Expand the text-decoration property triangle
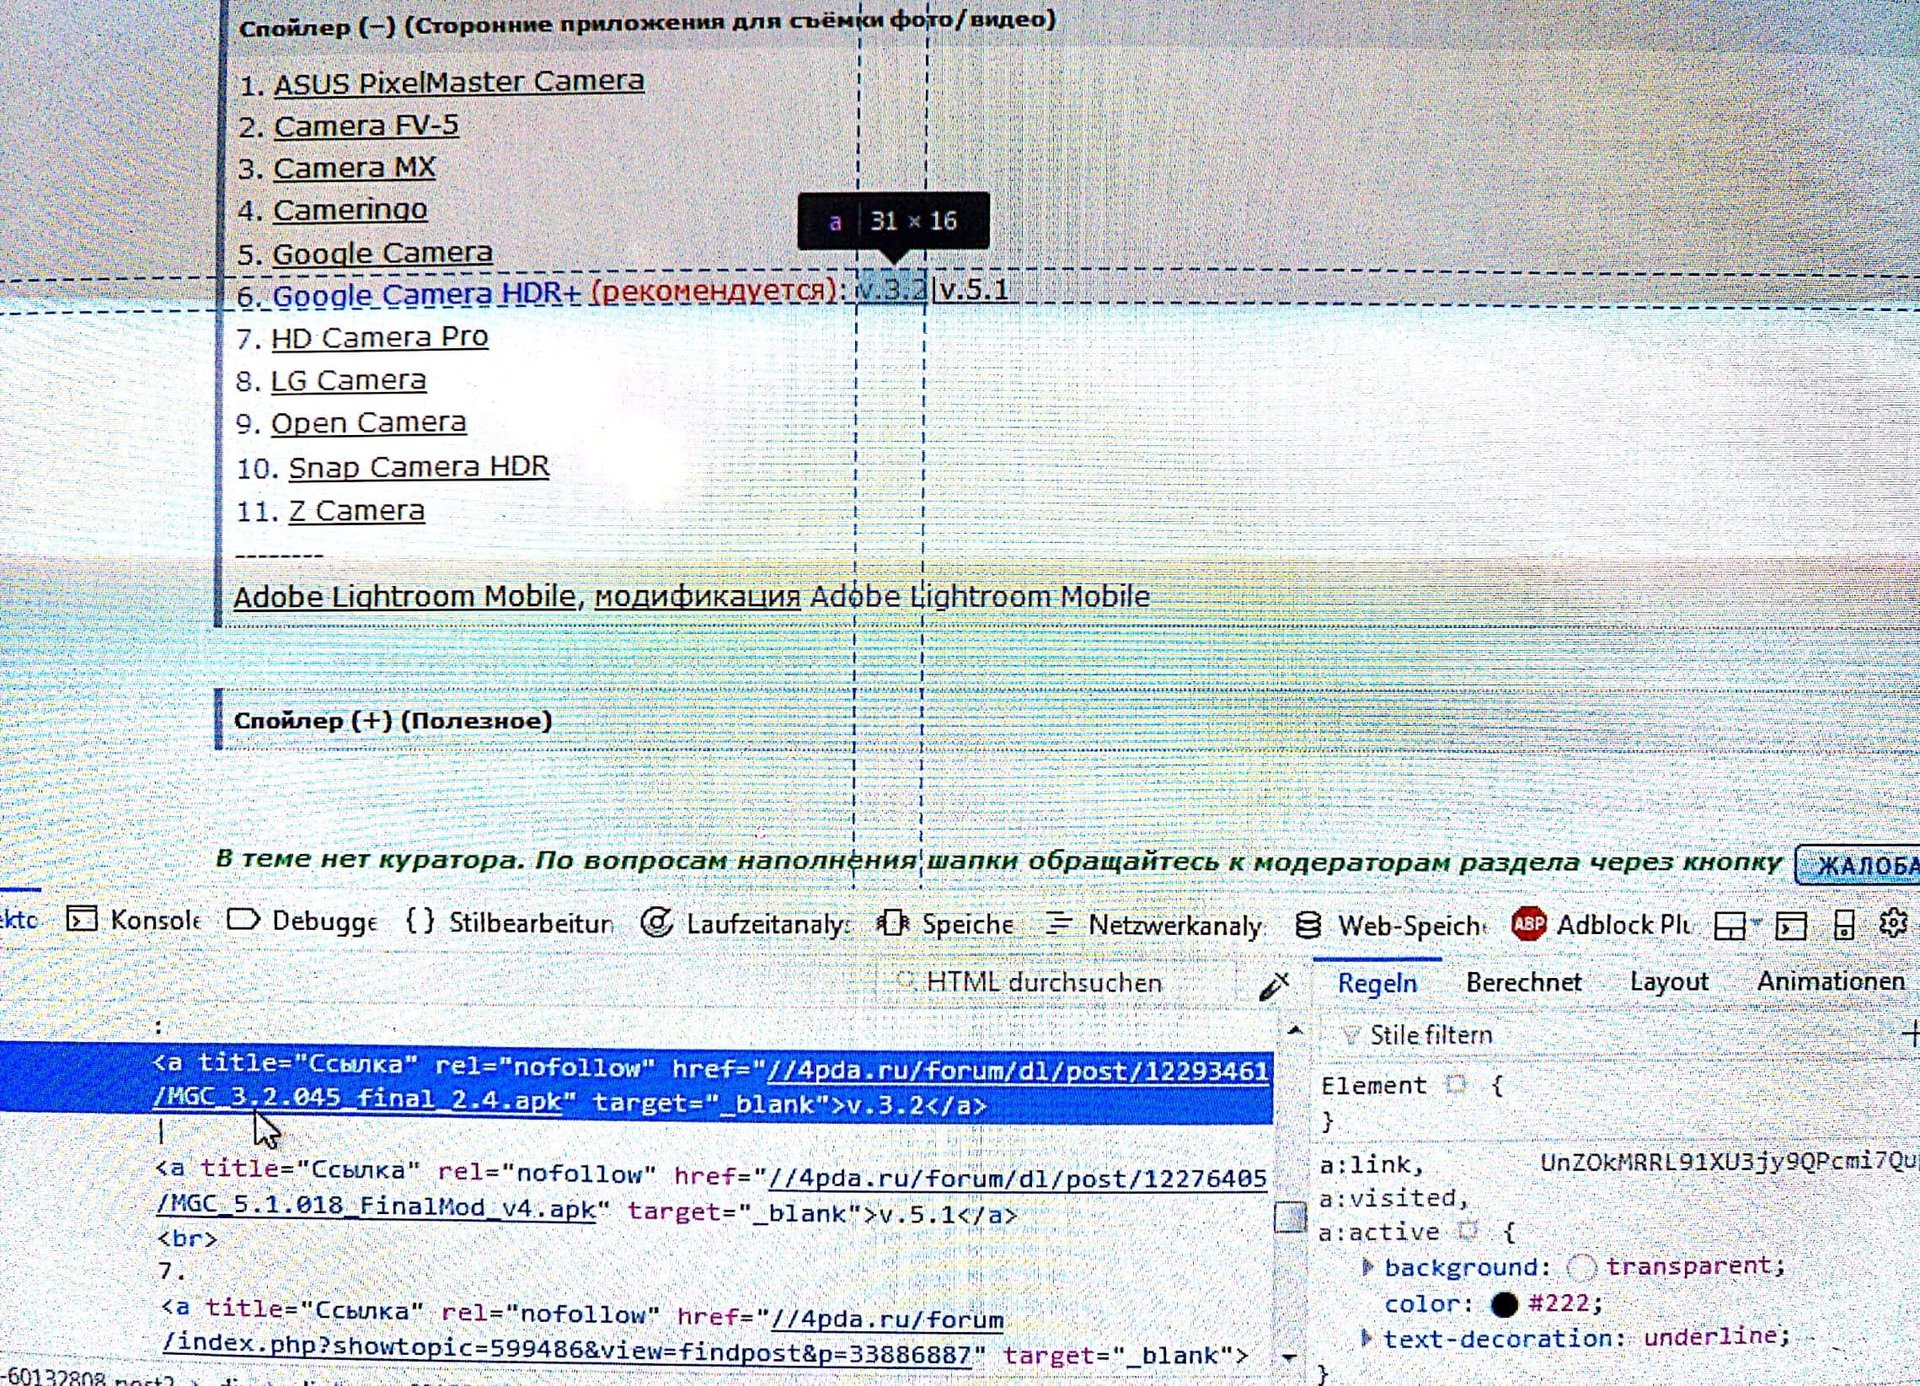Viewport: 1920px width, 1386px height. pos(1366,1338)
